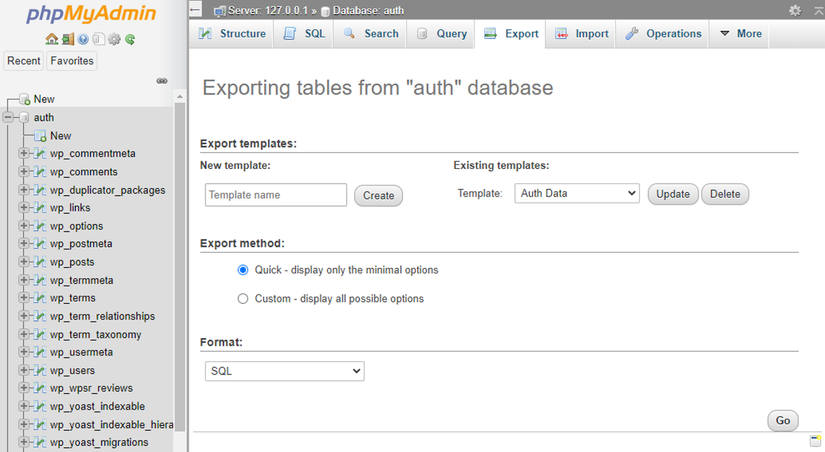This screenshot has width=825, height=452.
Task: Open the wp_yoast_indexable_hiera table
Action: point(112,425)
